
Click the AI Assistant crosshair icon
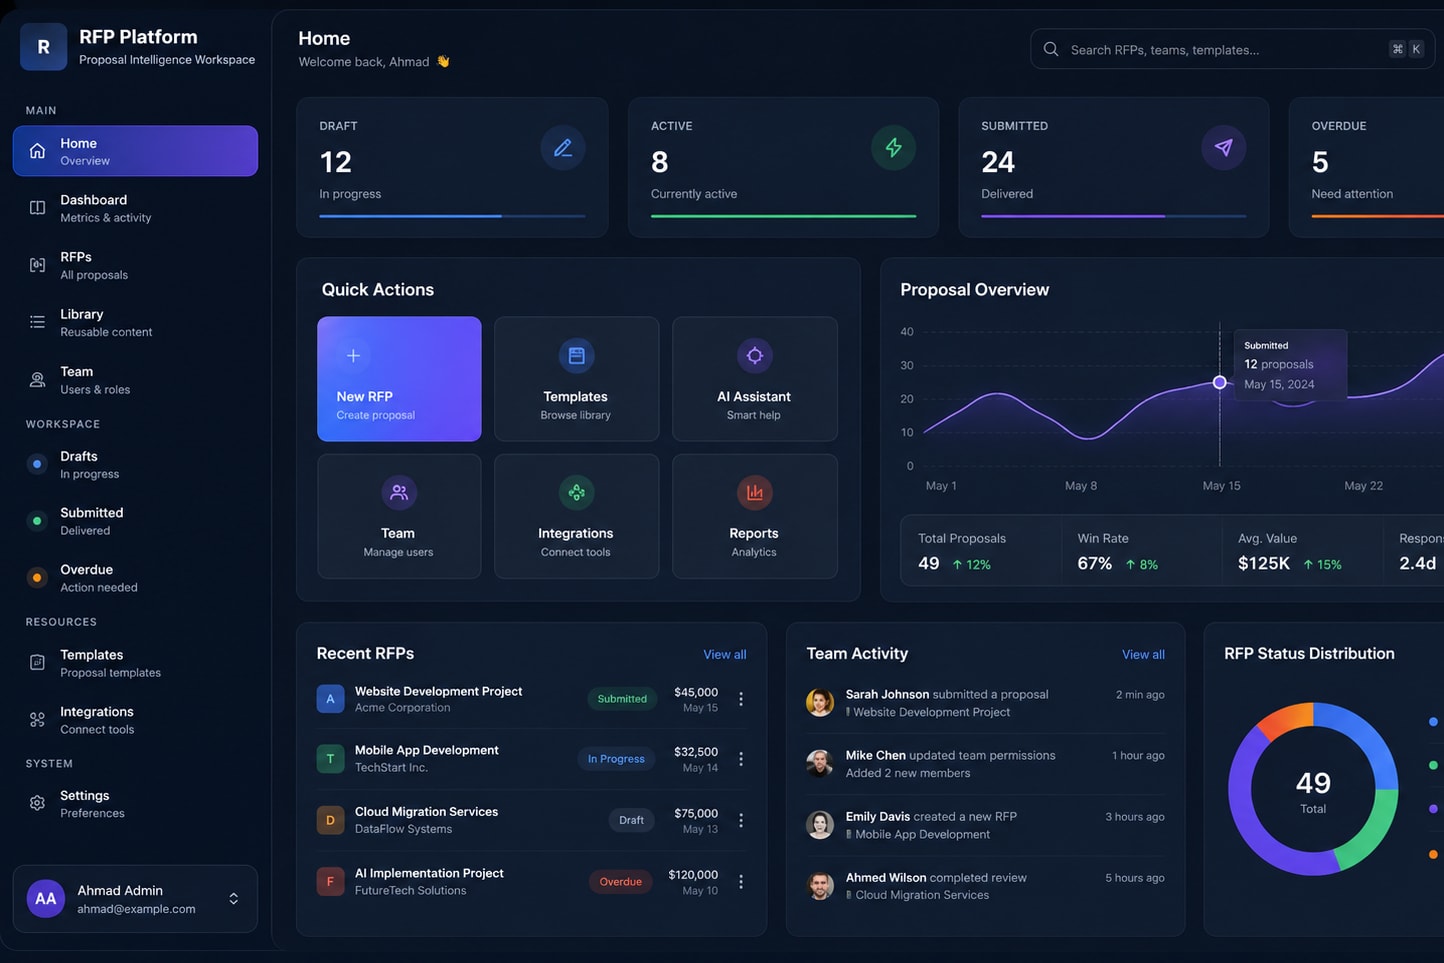(754, 355)
